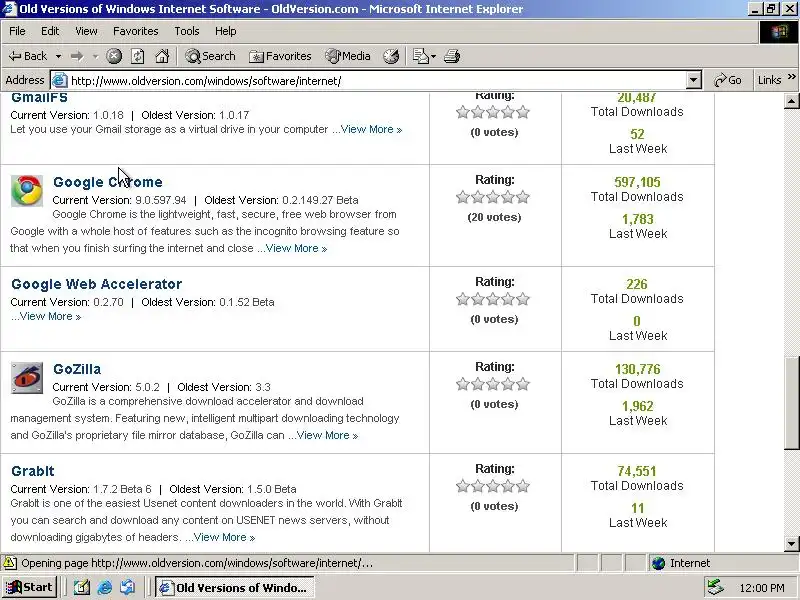Click View More for Google Web Accelerator
The height and width of the screenshot is (600, 800).
pyautogui.click(x=50, y=316)
